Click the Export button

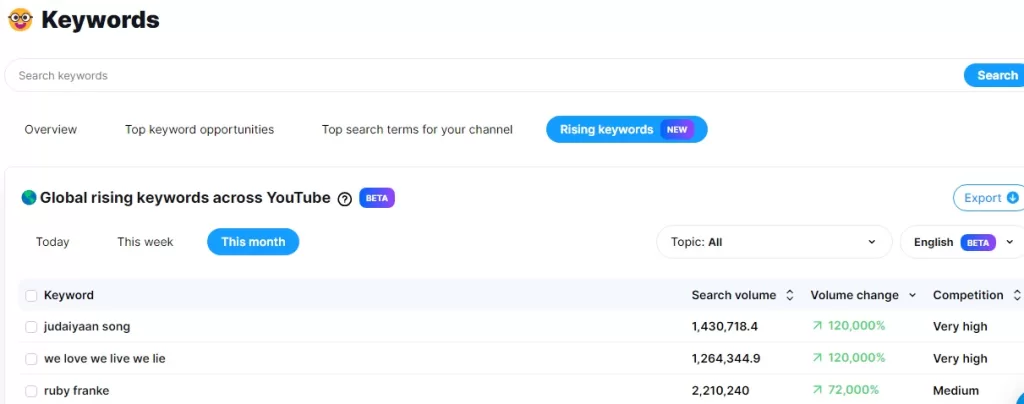pyautogui.click(x=988, y=198)
